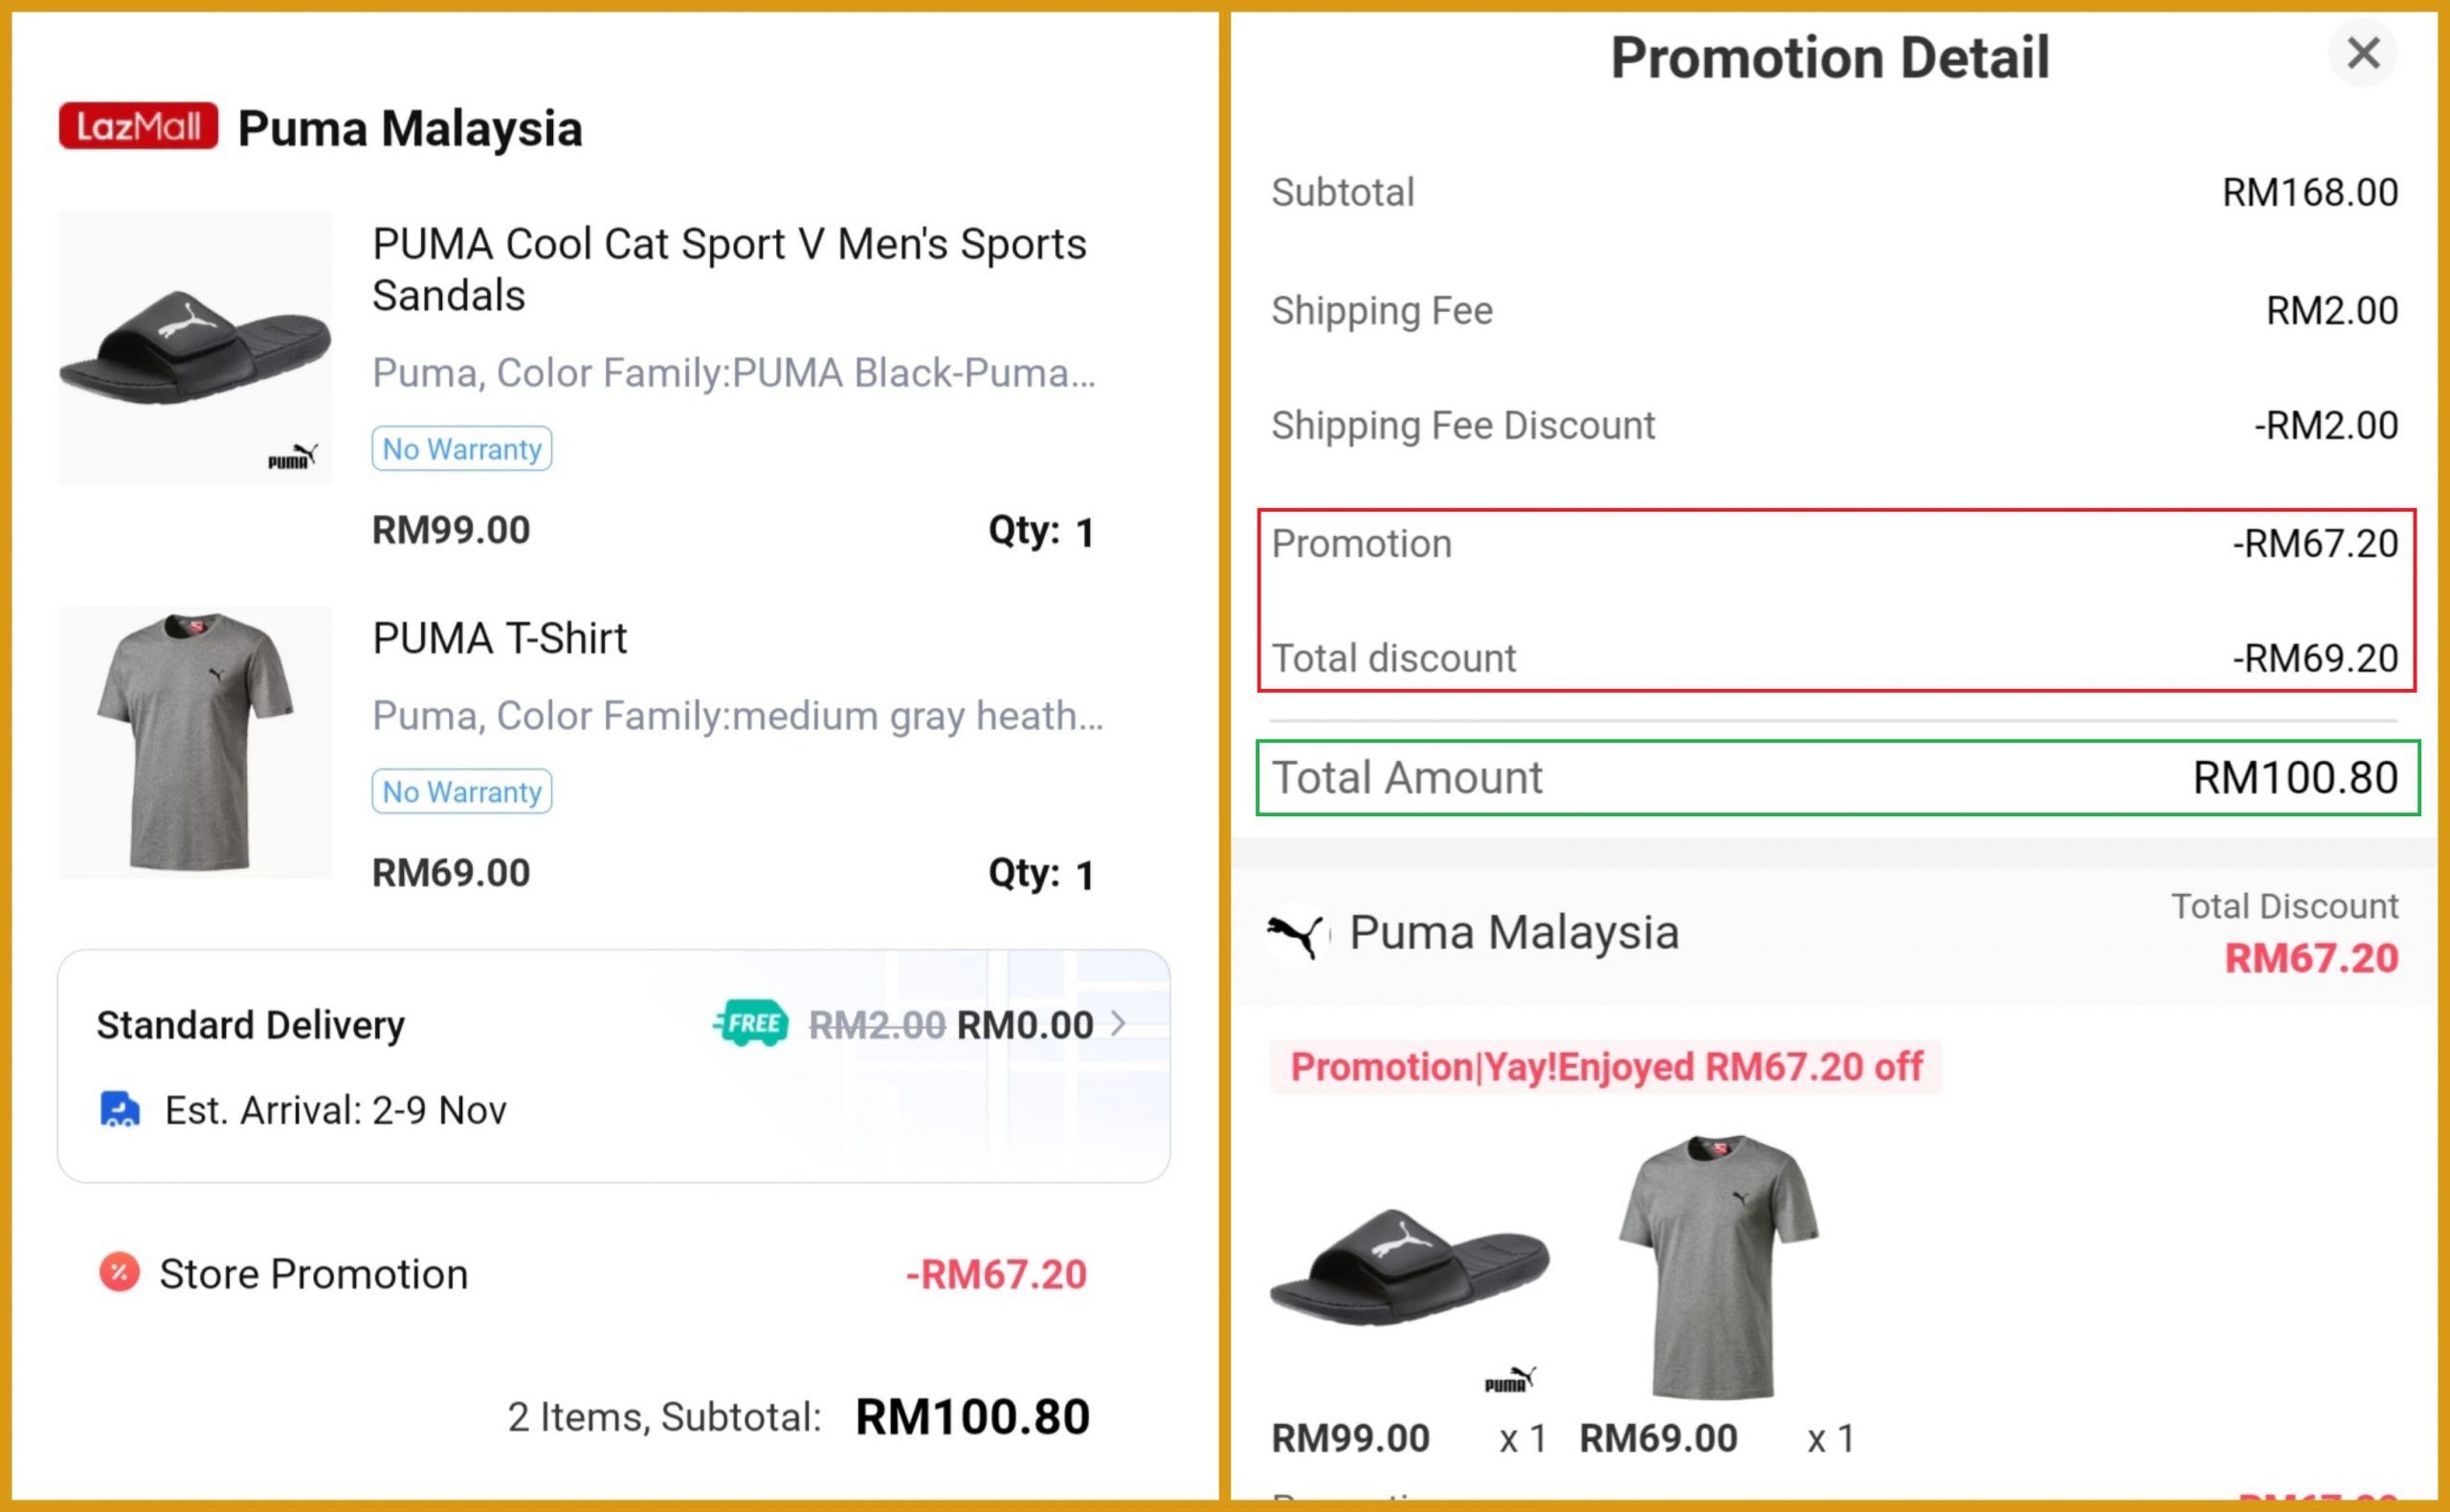Screen dimensions: 2450x1512
Task: Open PUMA Cool Cat sandals product image
Action: coord(195,347)
